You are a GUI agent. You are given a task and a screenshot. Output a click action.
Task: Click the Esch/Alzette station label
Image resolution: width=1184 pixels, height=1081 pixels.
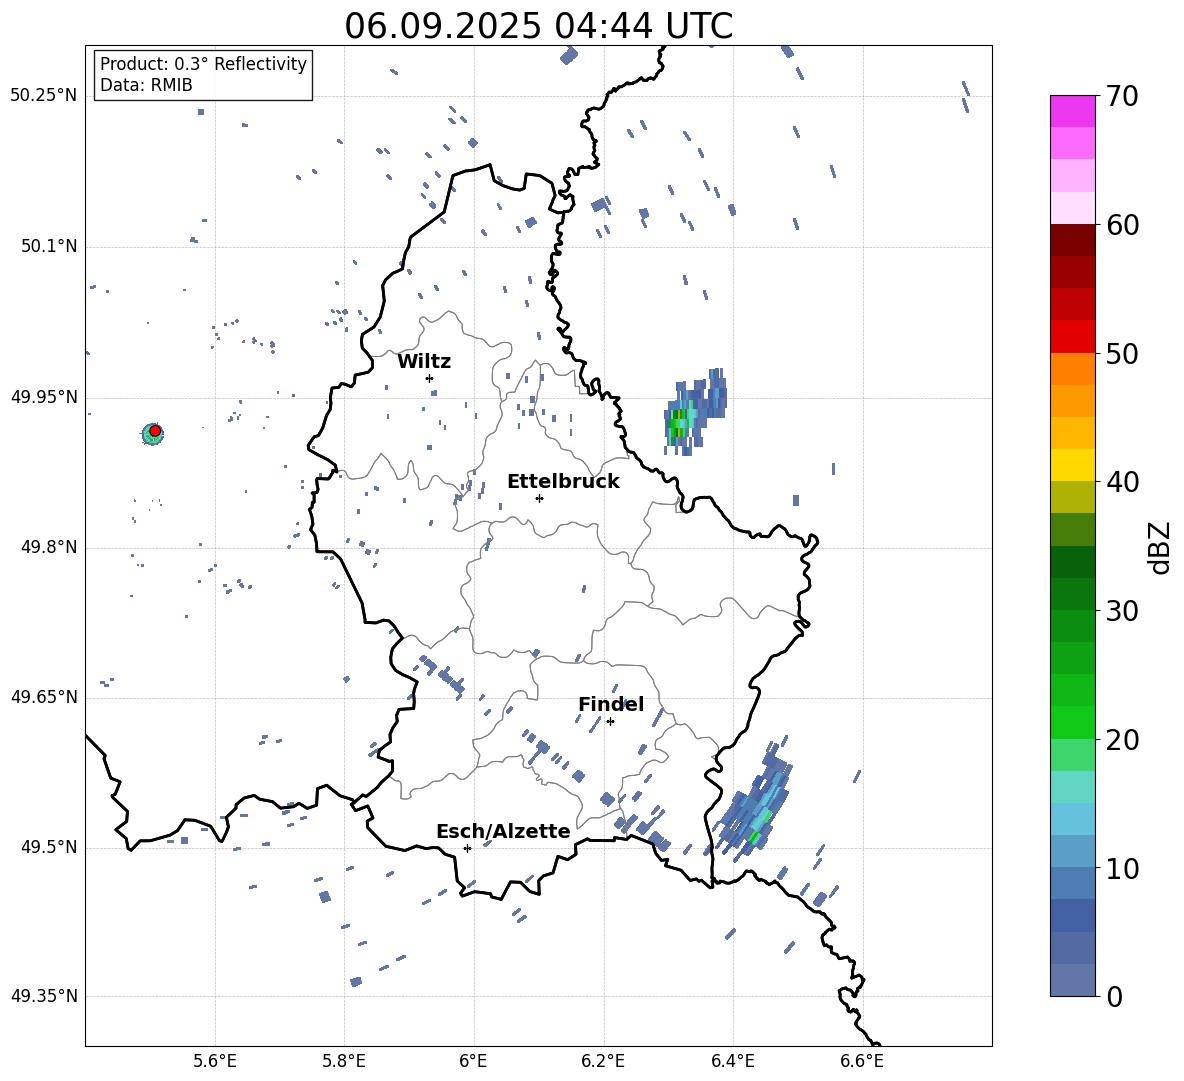[503, 831]
